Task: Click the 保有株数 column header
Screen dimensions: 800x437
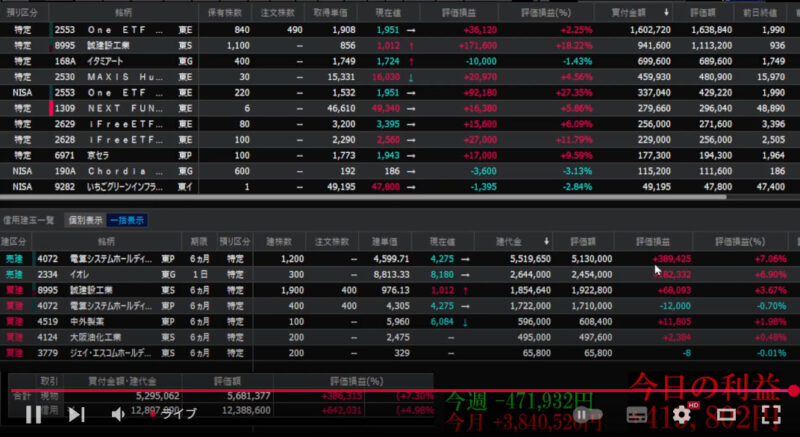Action: pyautogui.click(x=225, y=12)
